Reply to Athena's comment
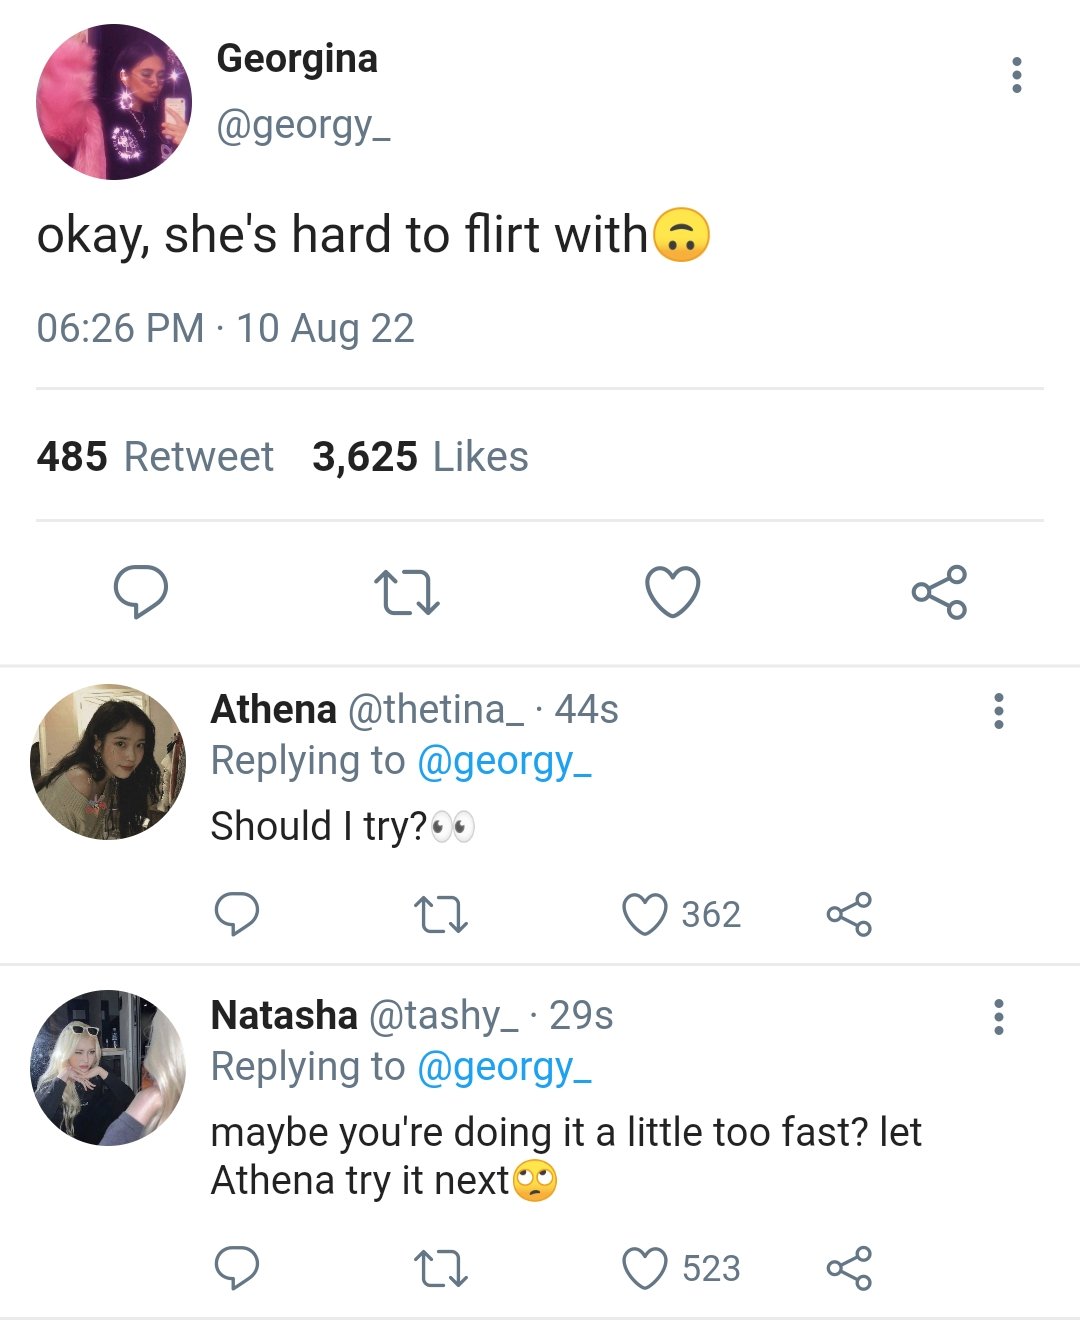Image resolution: width=1080 pixels, height=1320 pixels. coord(237,914)
